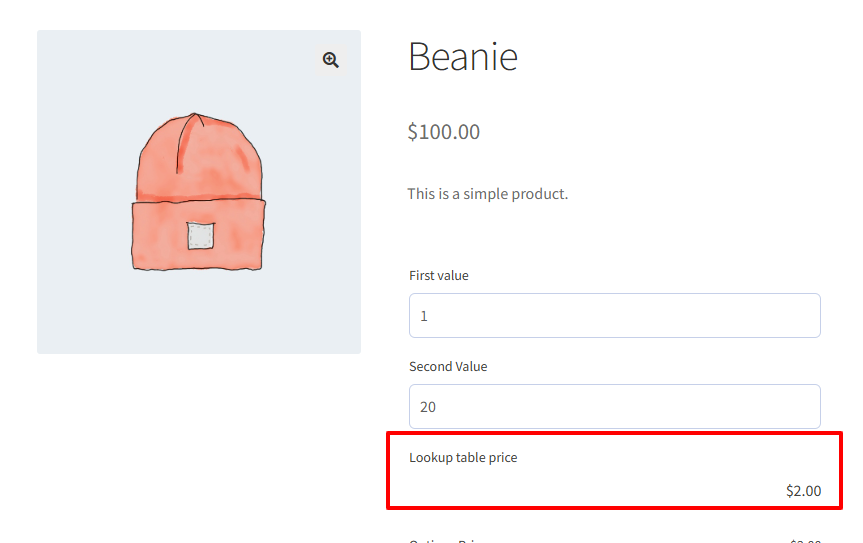Click the crown seam of the beanie

tap(186, 142)
